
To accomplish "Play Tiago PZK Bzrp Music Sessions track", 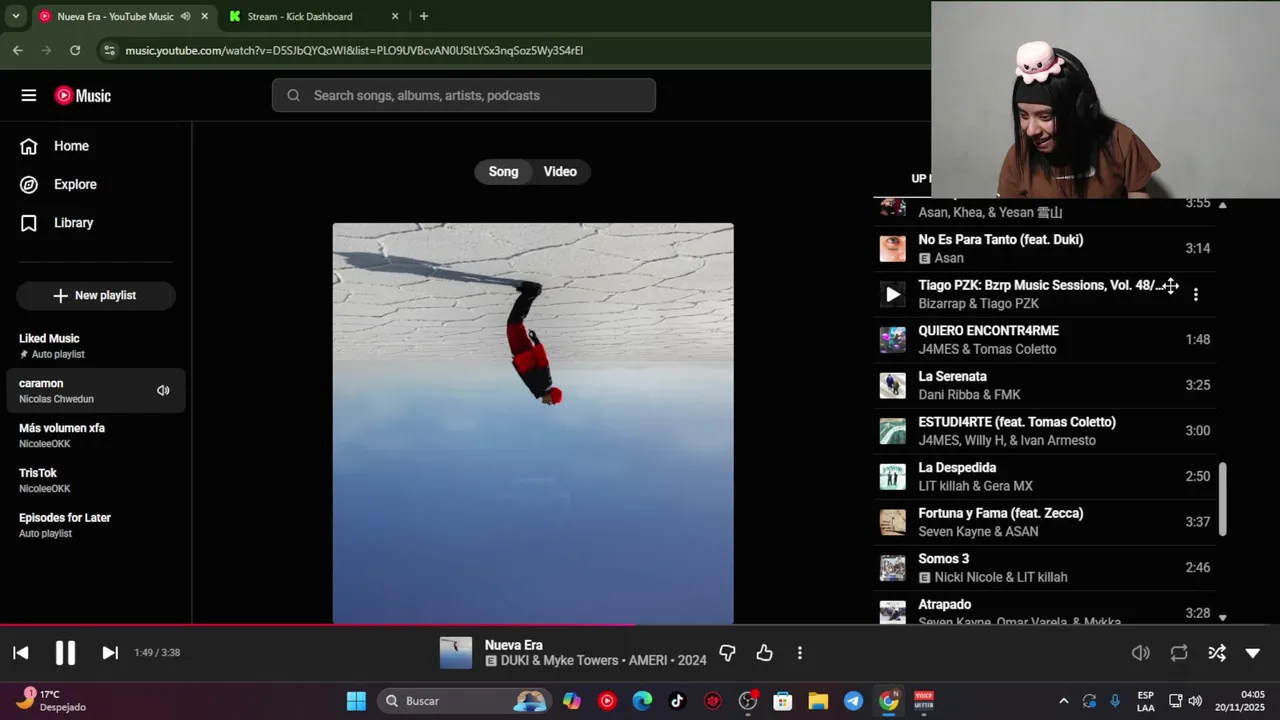I will 892,294.
